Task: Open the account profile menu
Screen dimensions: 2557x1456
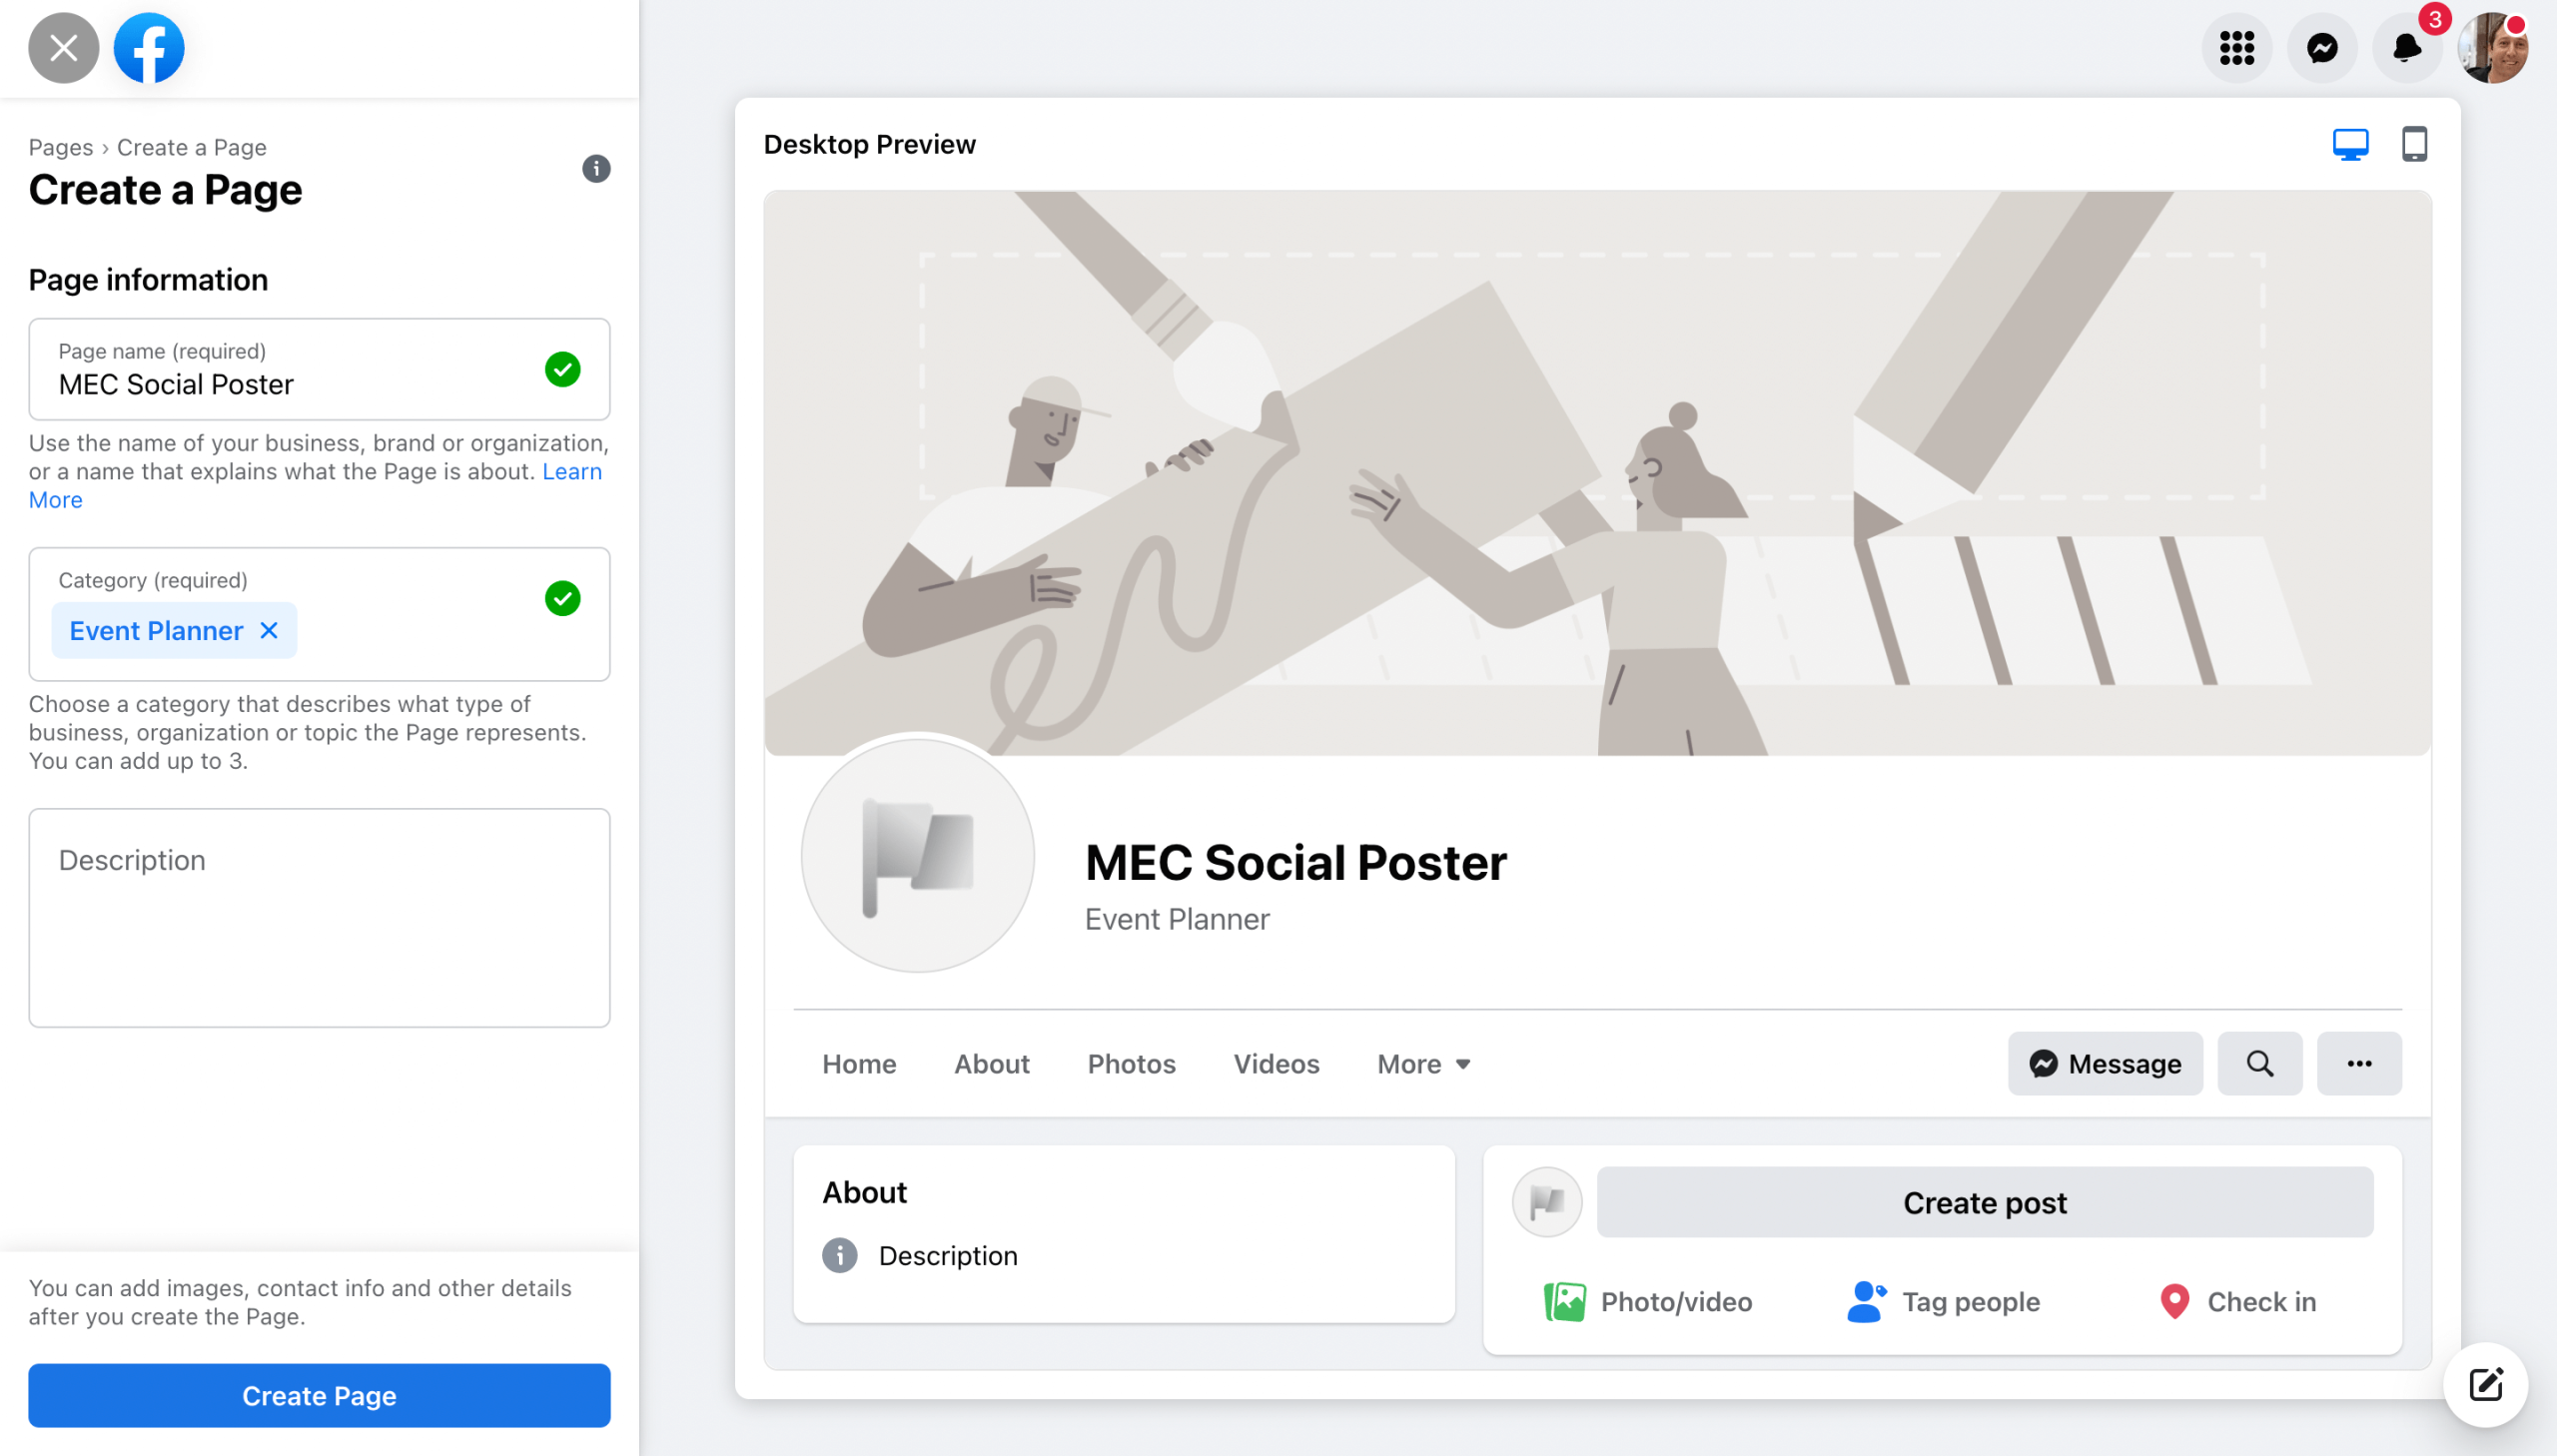Action: 2492,48
